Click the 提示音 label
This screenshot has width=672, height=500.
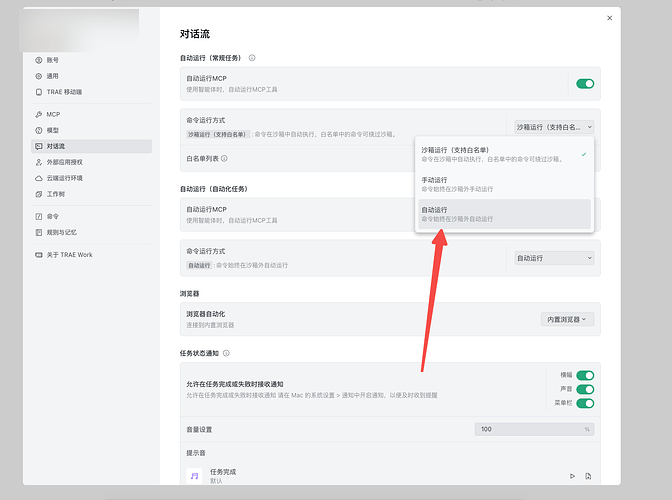195,453
